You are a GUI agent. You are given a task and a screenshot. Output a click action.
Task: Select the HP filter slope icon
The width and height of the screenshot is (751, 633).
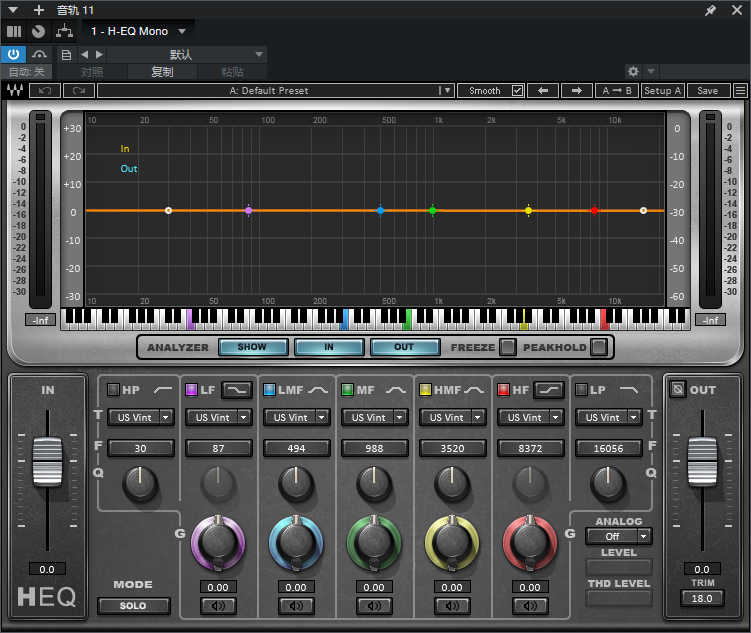coord(163,390)
